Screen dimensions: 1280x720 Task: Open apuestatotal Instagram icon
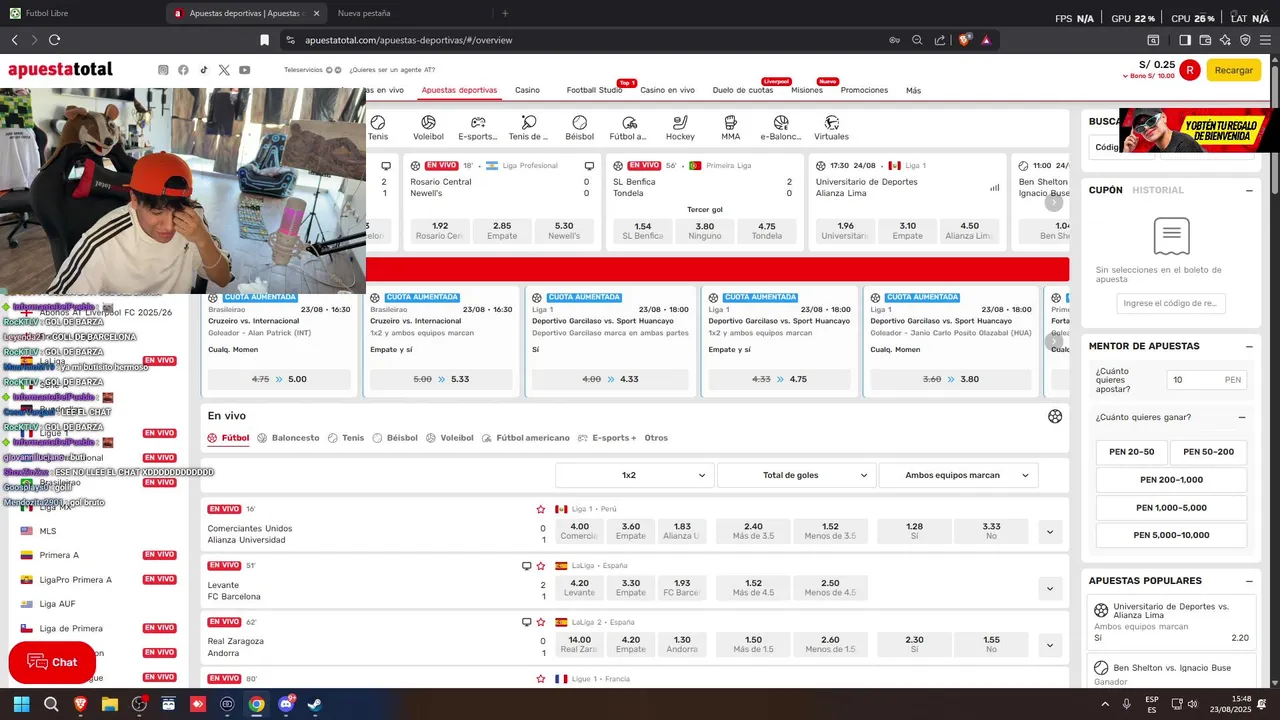[163, 70]
